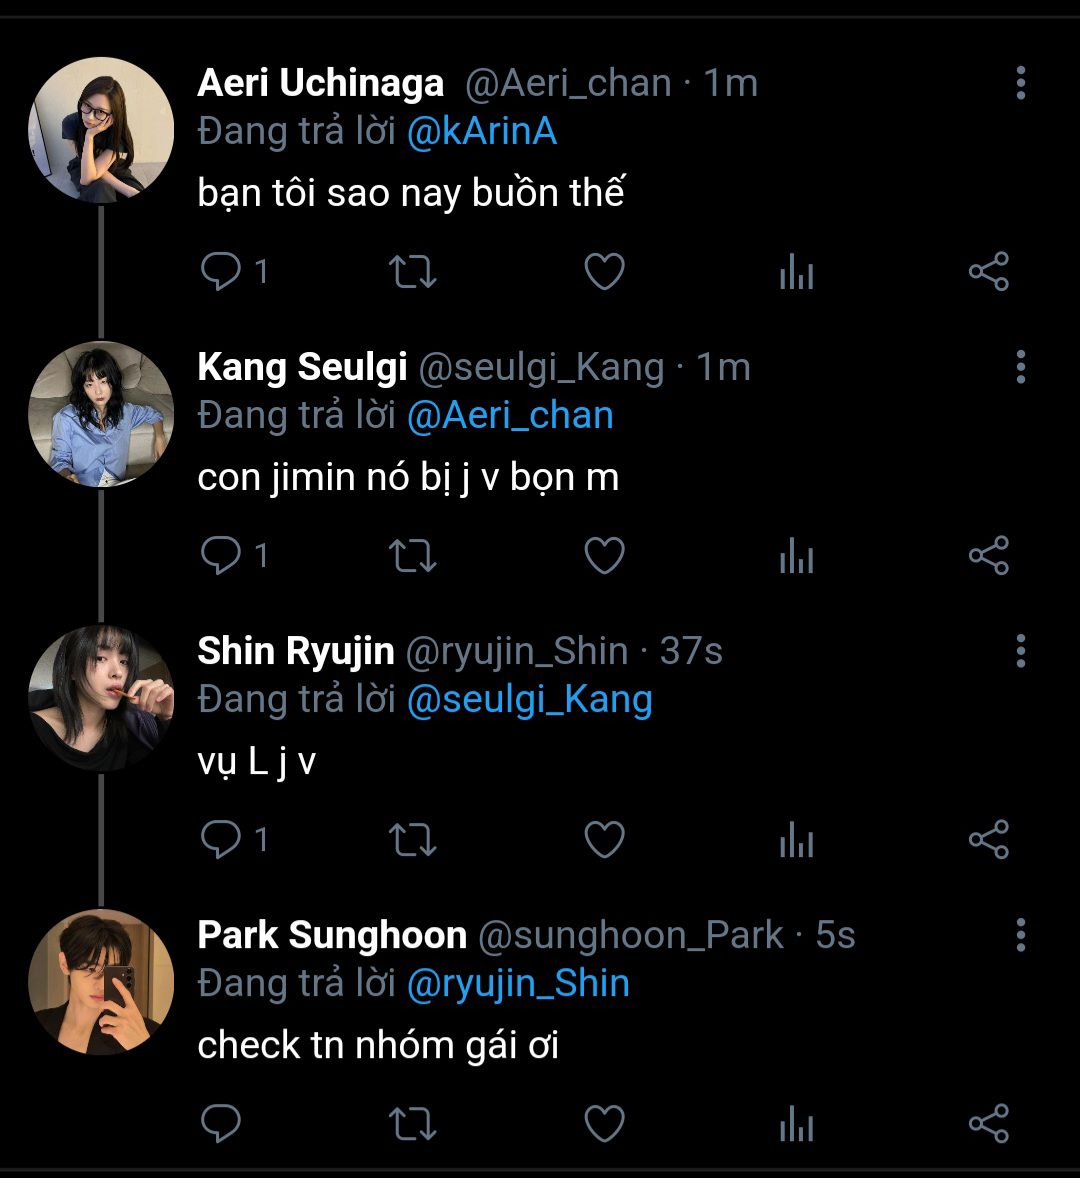Open the @ryujin_Shin mention link
1080x1178 pixels.
point(518,984)
